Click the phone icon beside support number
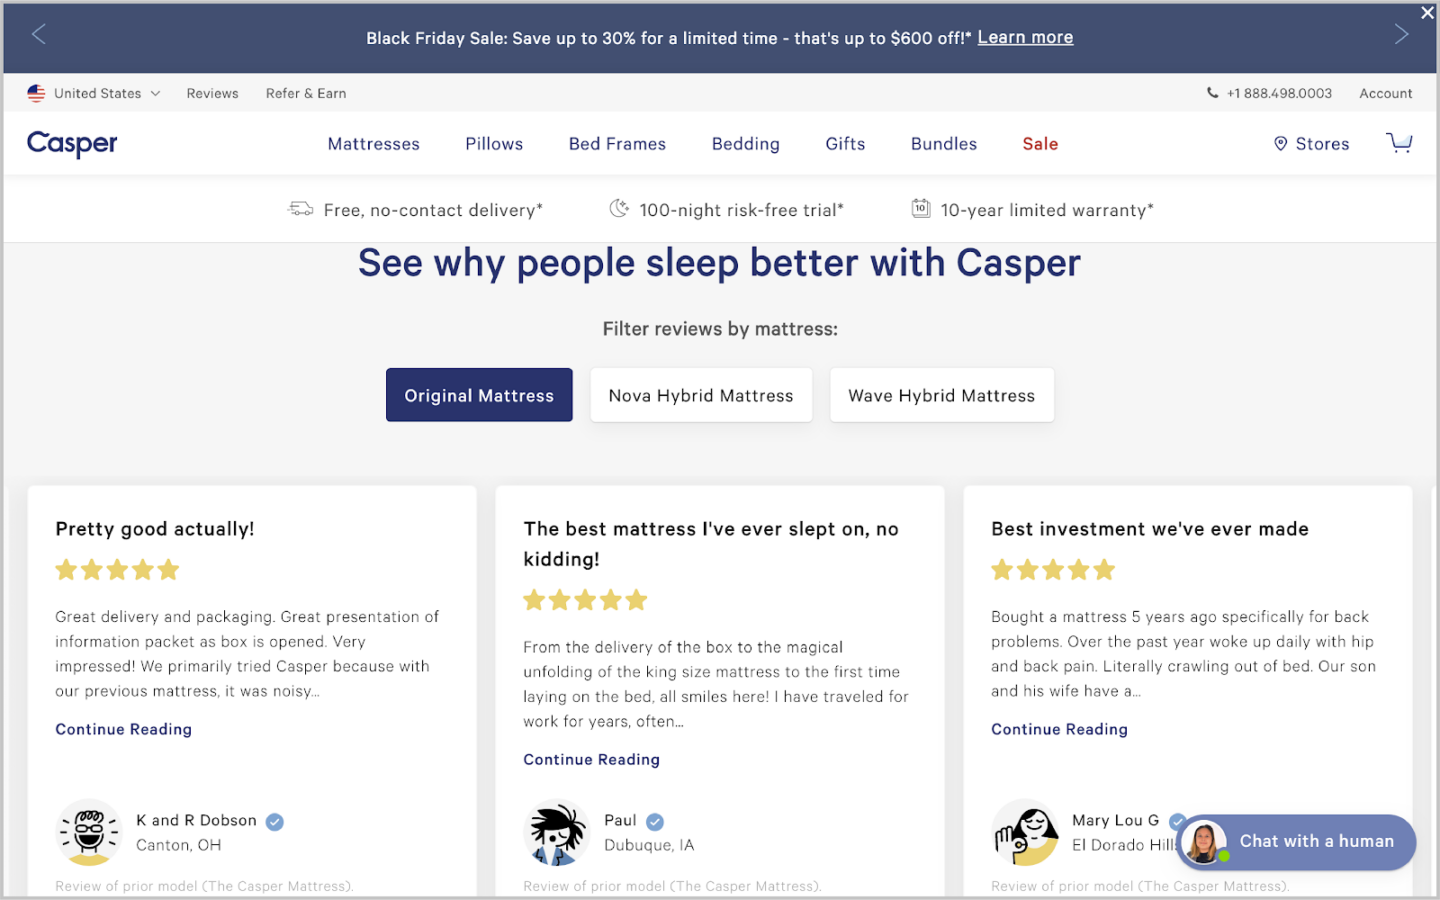 pyautogui.click(x=1212, y=93)
